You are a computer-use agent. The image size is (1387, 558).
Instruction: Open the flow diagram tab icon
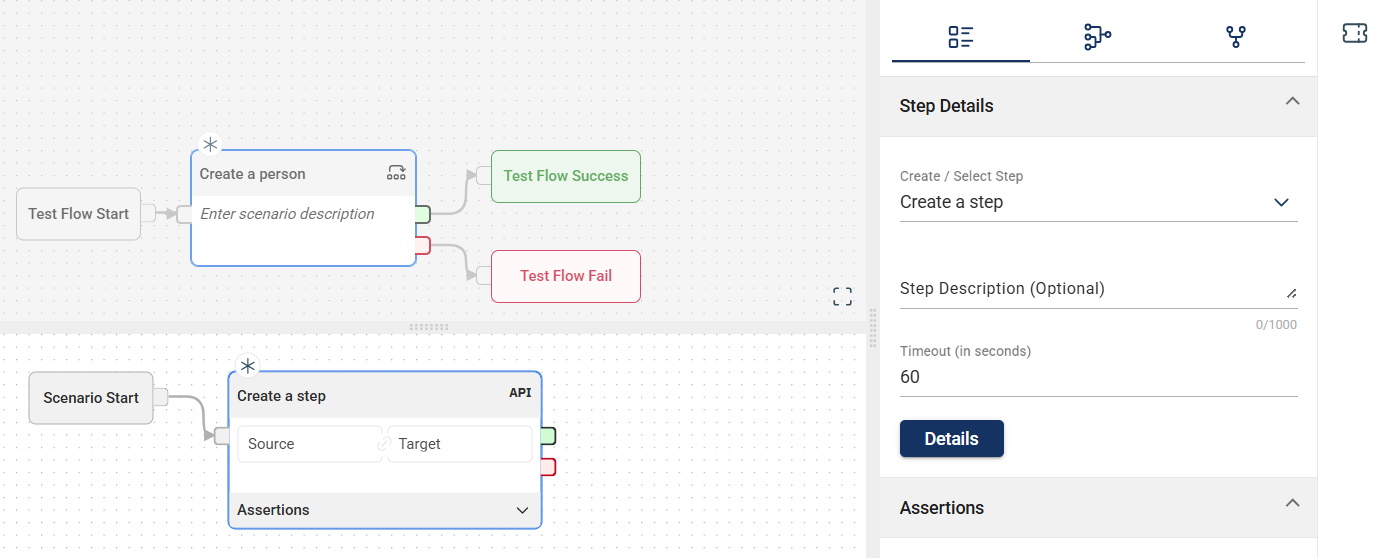pos(1097,37)
